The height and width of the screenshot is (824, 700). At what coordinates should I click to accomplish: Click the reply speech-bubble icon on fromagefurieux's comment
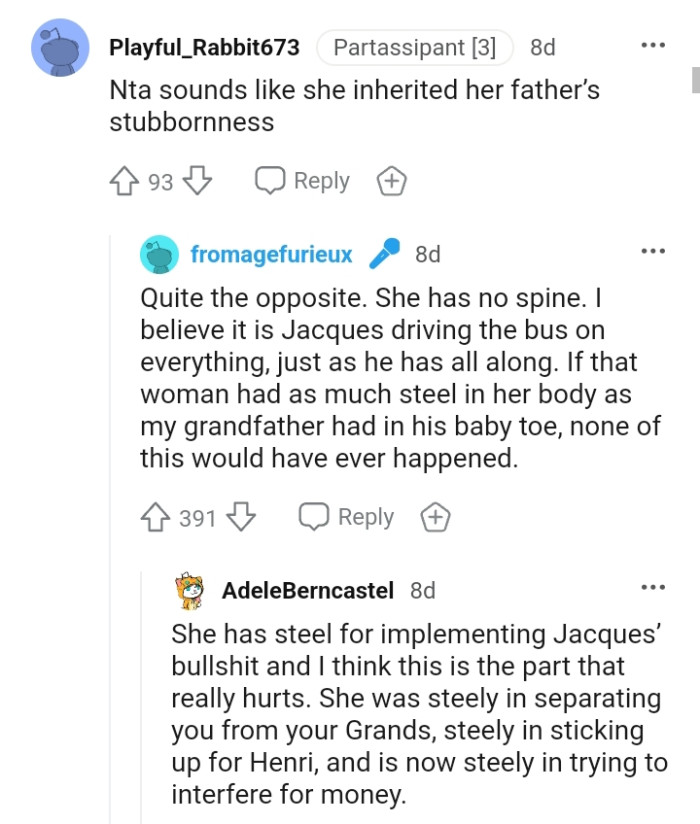pyautogui.click(x=314, y=517)
